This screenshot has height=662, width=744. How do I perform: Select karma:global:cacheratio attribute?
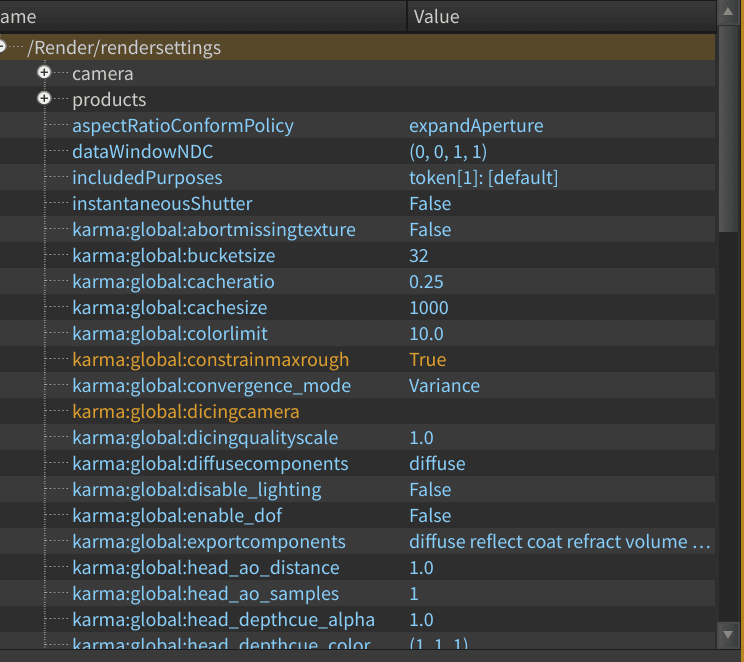(x=173, y=282)
